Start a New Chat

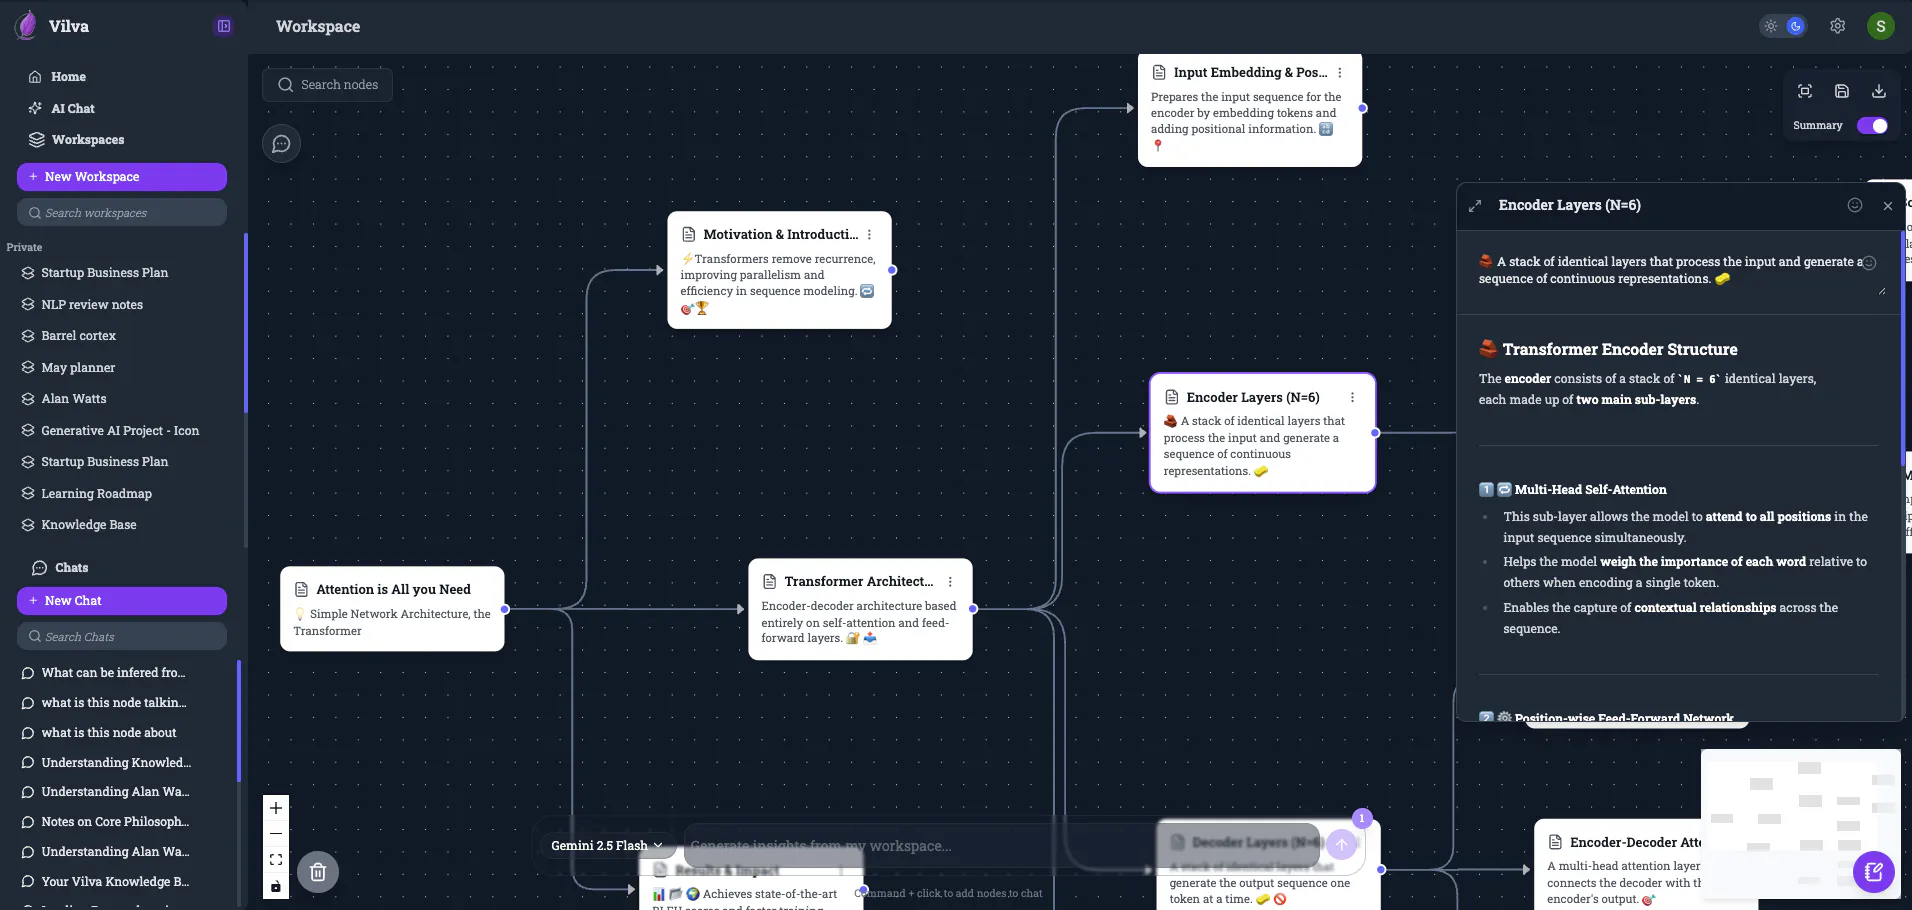pyautogui.click(x=122, y=601)
